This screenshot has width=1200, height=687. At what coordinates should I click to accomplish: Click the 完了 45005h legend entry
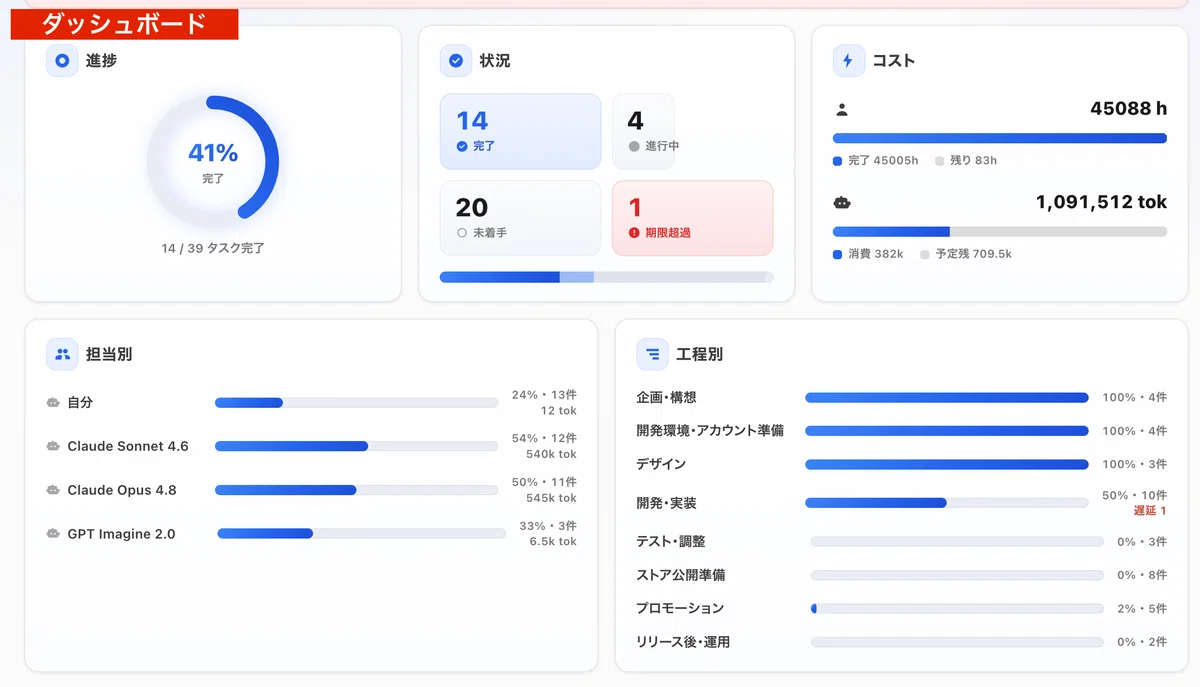(x=876, y=160)
